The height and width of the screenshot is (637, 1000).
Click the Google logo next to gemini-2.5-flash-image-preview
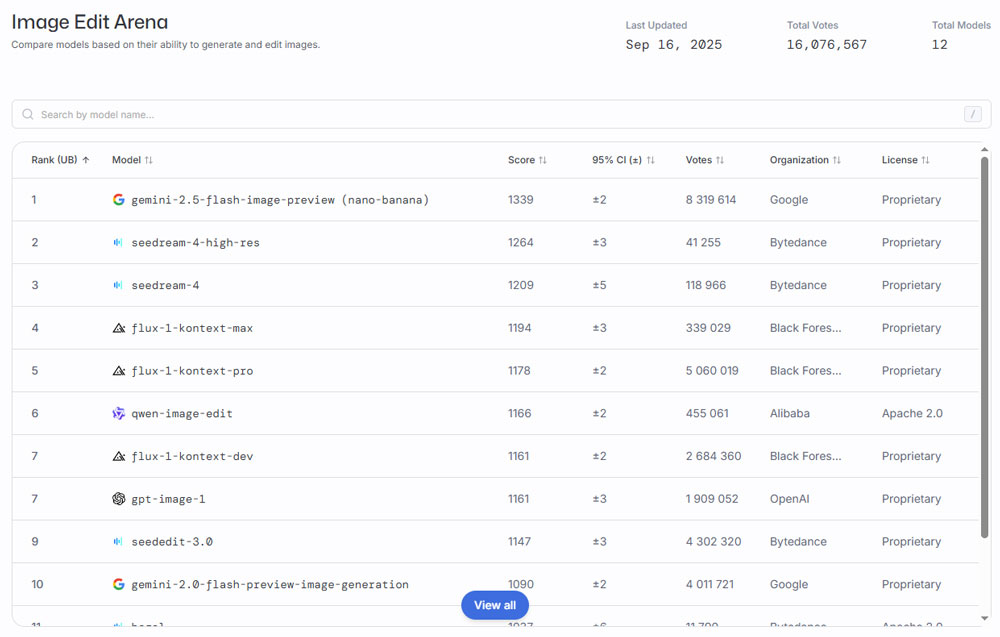(x=119, y=200)
